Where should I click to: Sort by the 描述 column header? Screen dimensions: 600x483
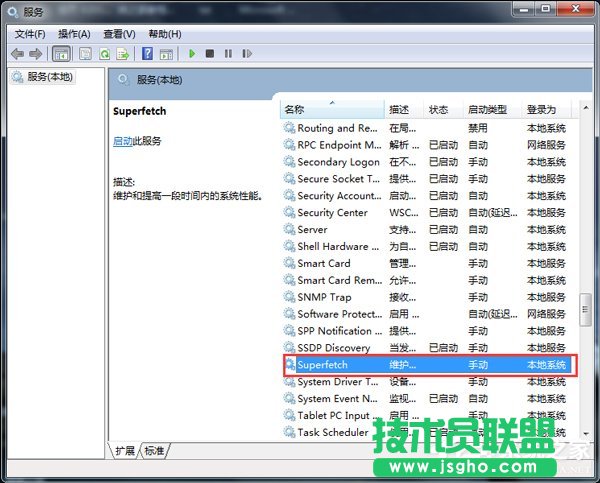(404, 110)
